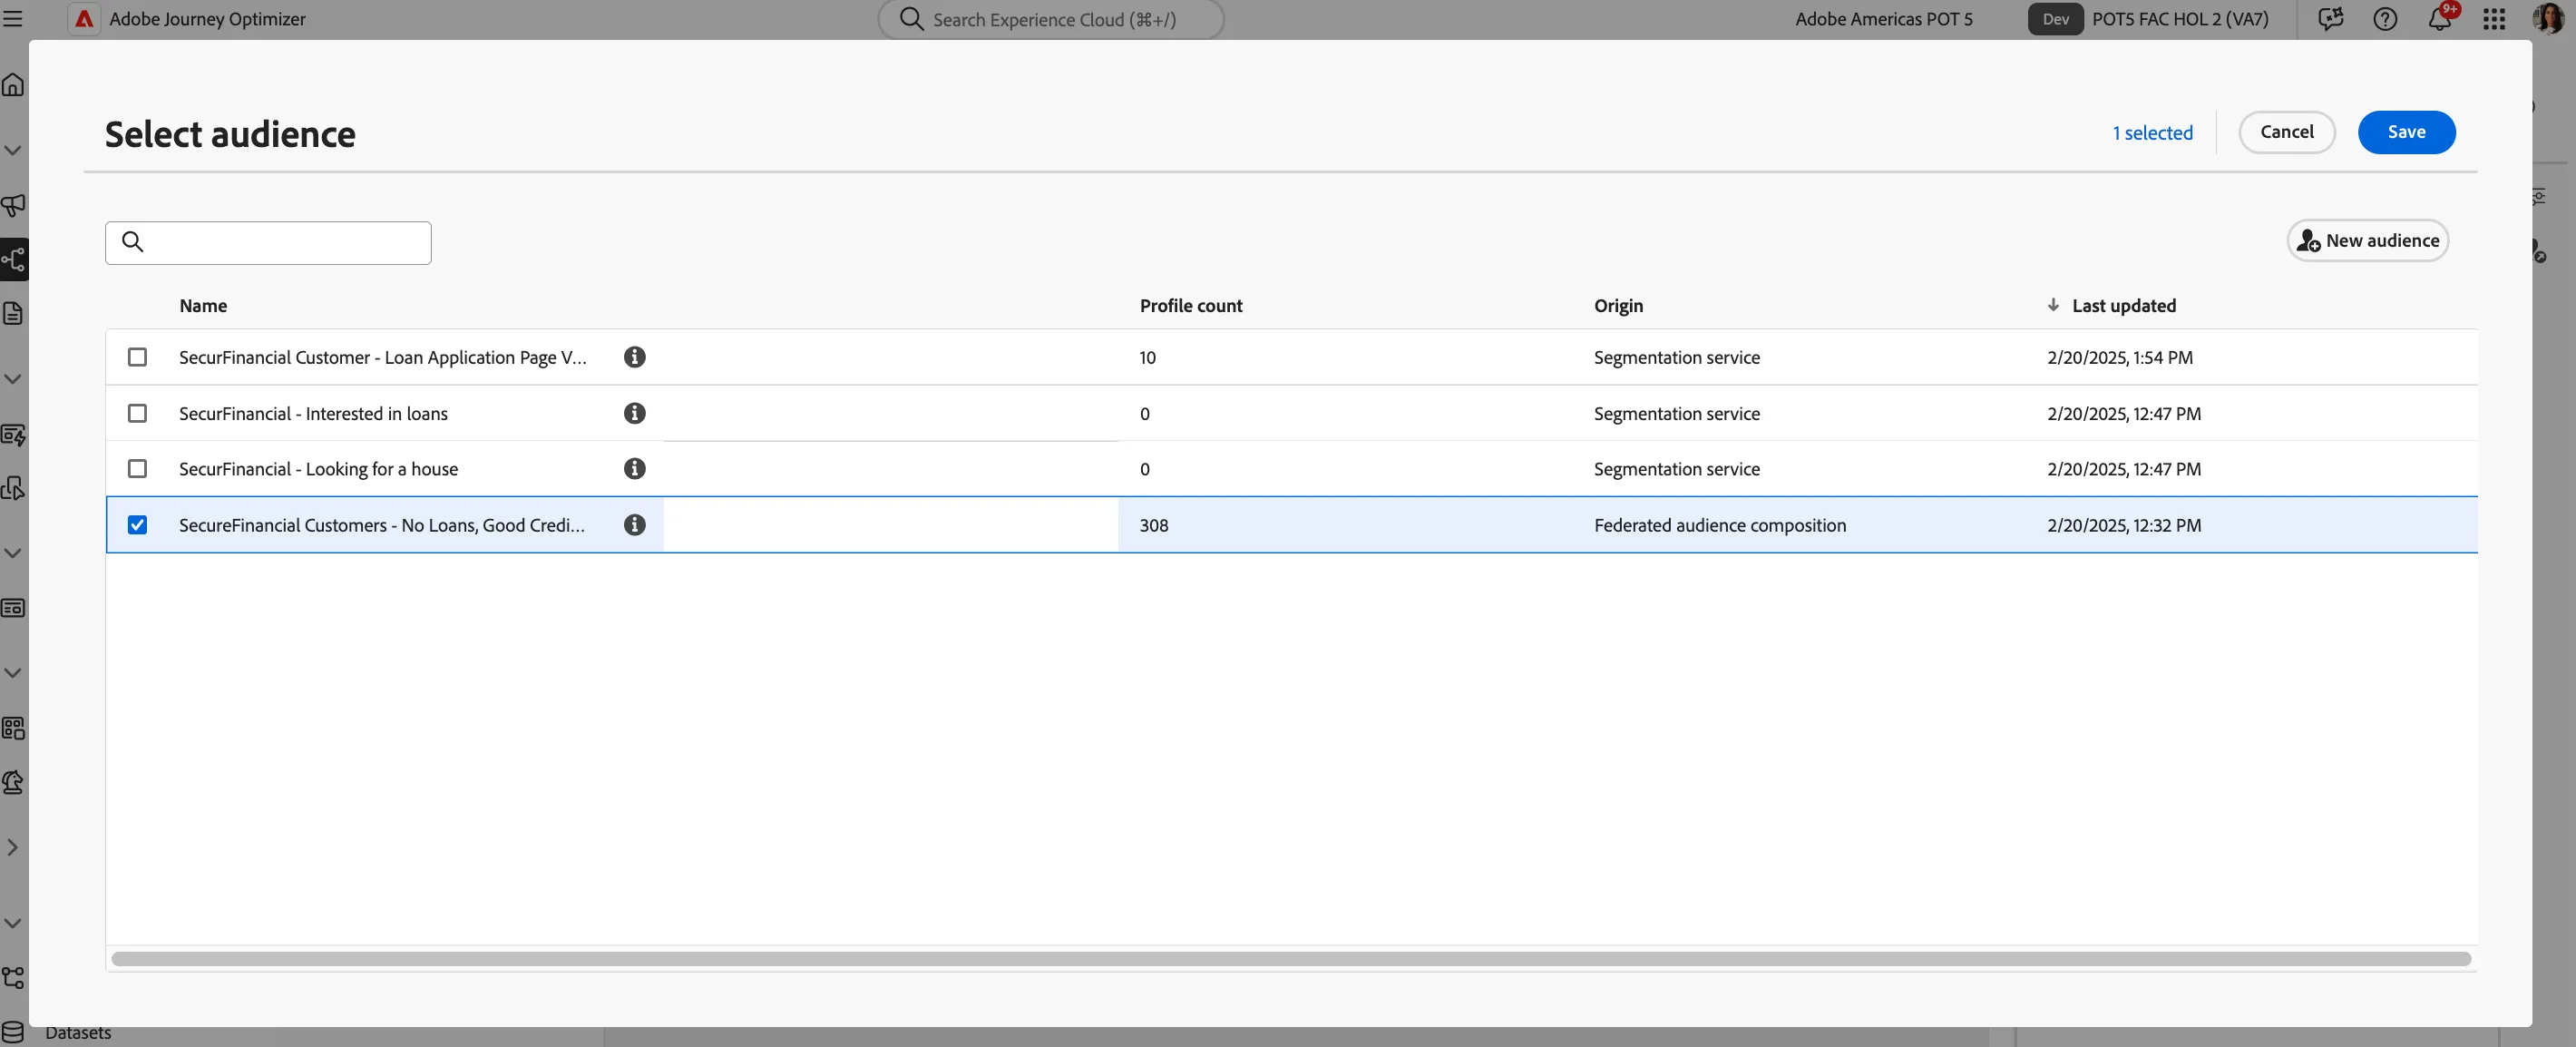The image size is (2576, 1047).
Task: Show info for Looking for a house audience
Action: click(634, 468)
